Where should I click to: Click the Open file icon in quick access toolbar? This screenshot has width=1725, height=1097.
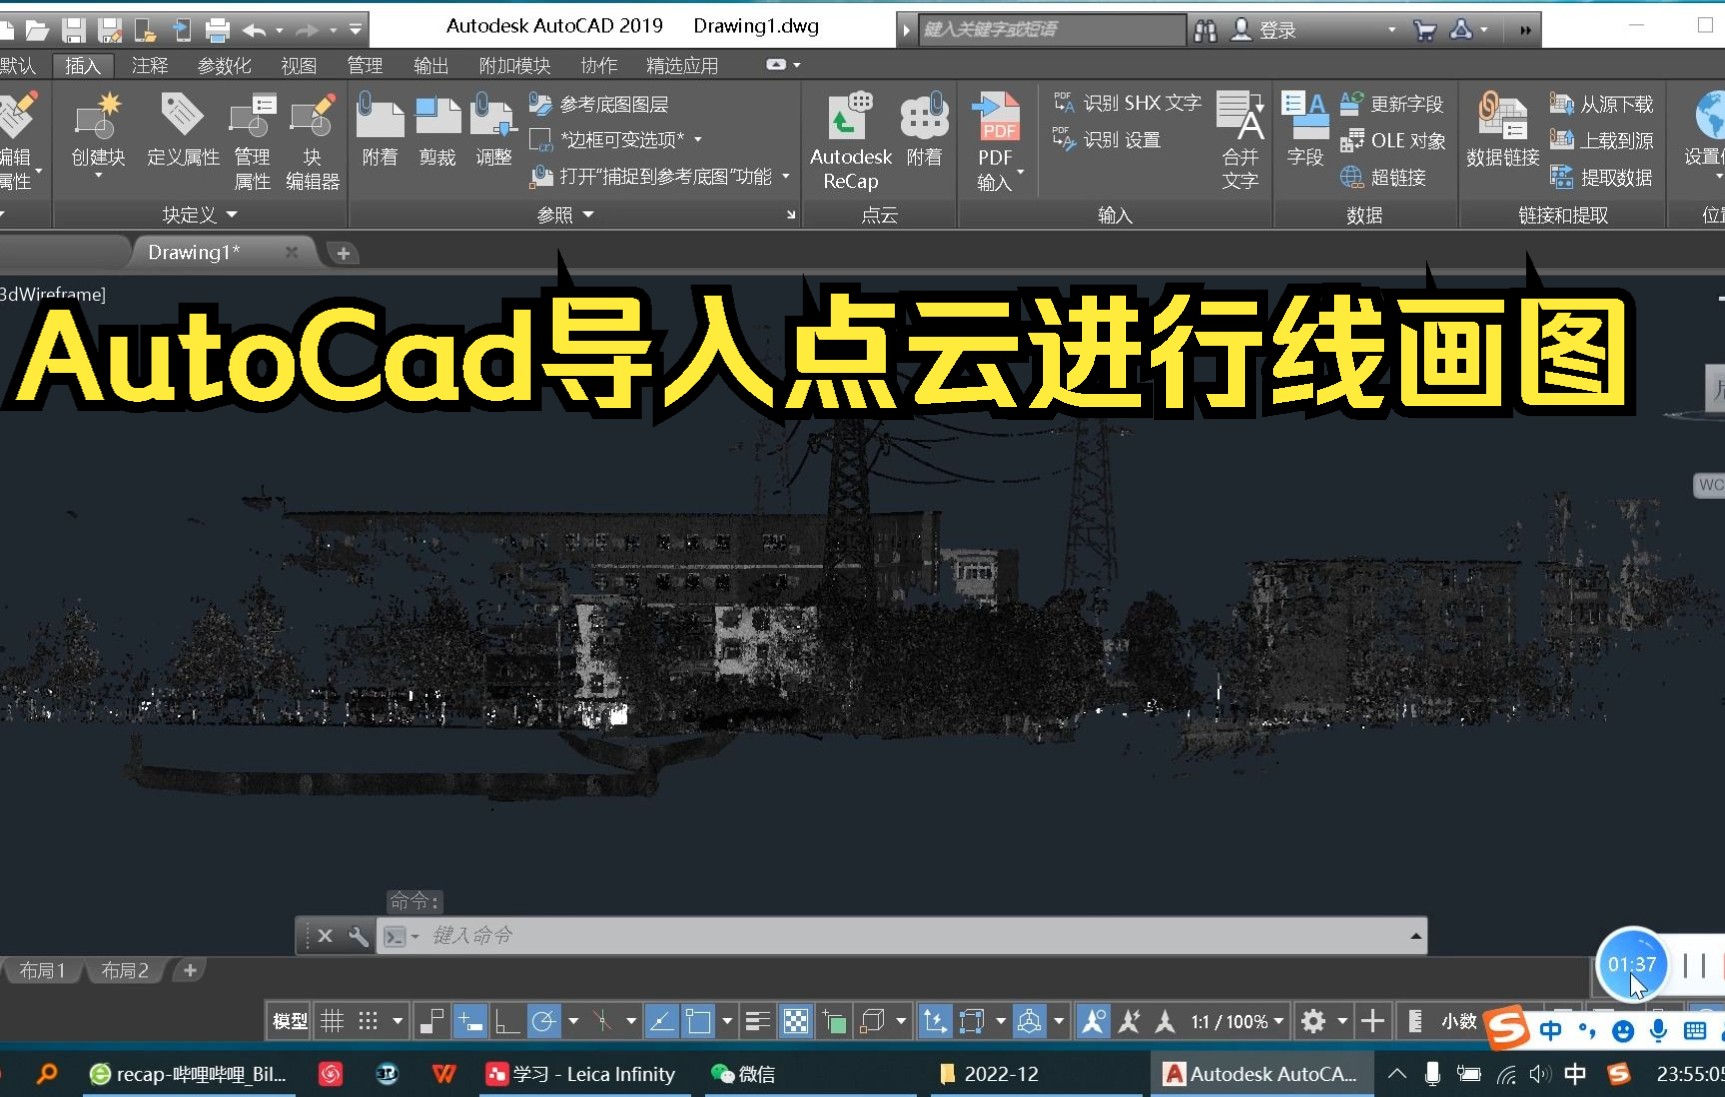pyautogui.click(x=37, y=30)
